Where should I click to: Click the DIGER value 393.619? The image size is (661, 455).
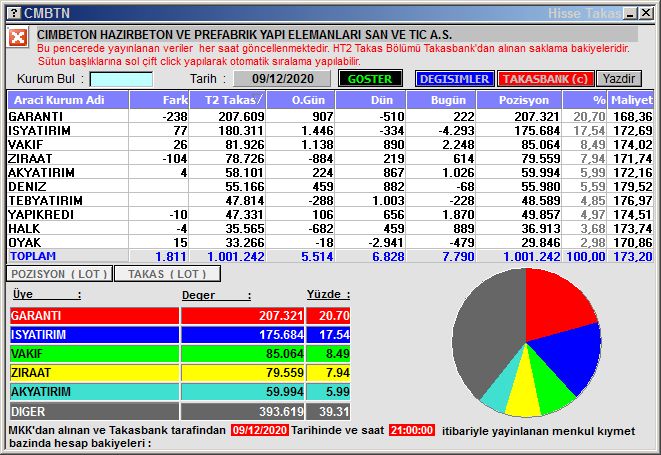[281, 412]
